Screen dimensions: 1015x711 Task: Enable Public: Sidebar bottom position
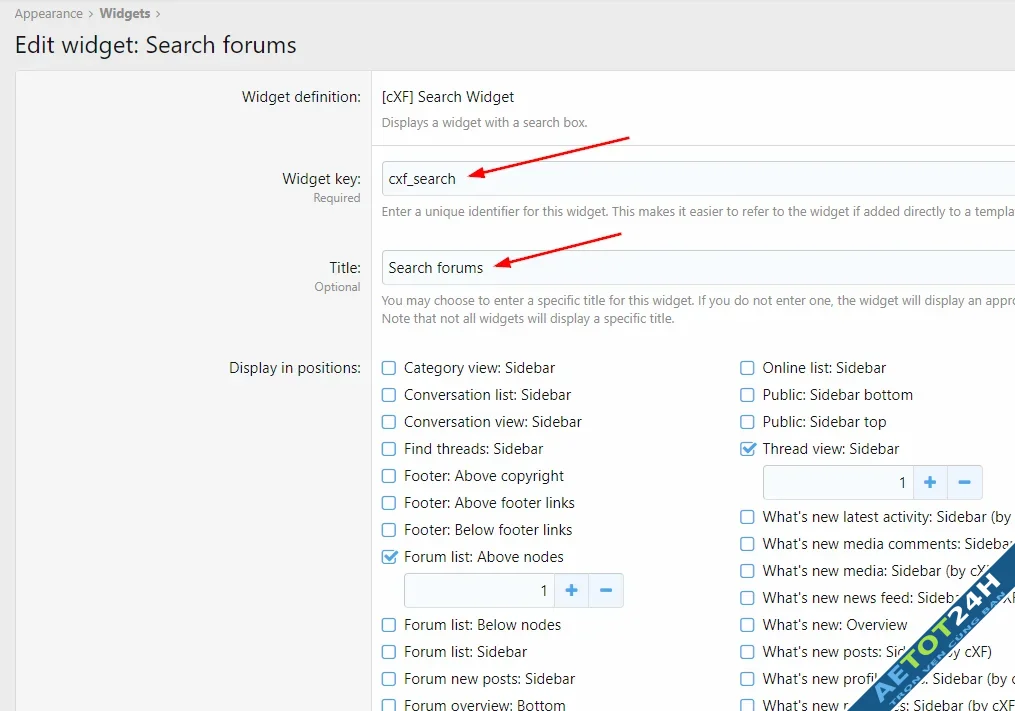747,394
